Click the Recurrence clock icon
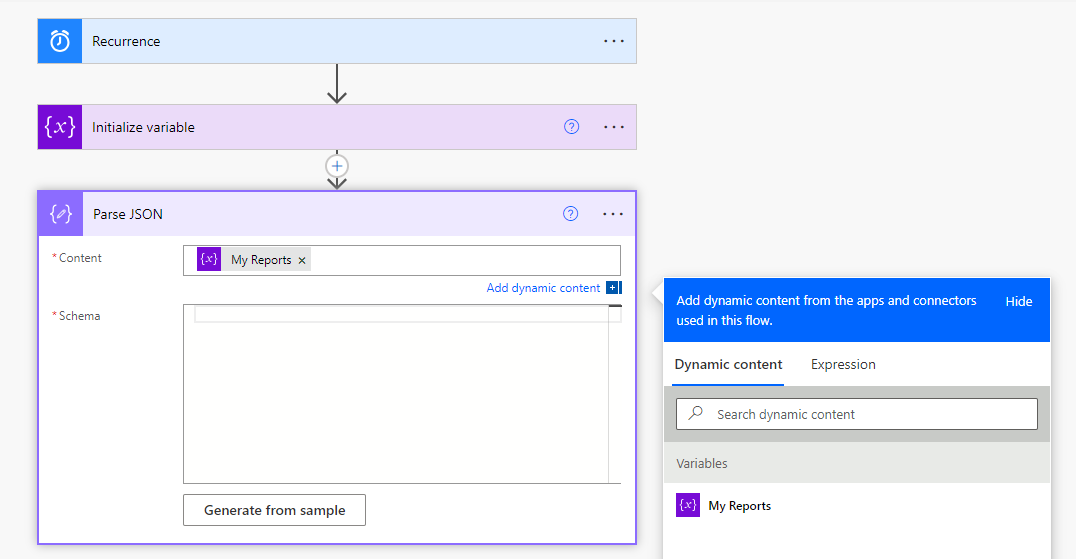This screenshot has height=559, width=1076. click(x=60, y=41)
